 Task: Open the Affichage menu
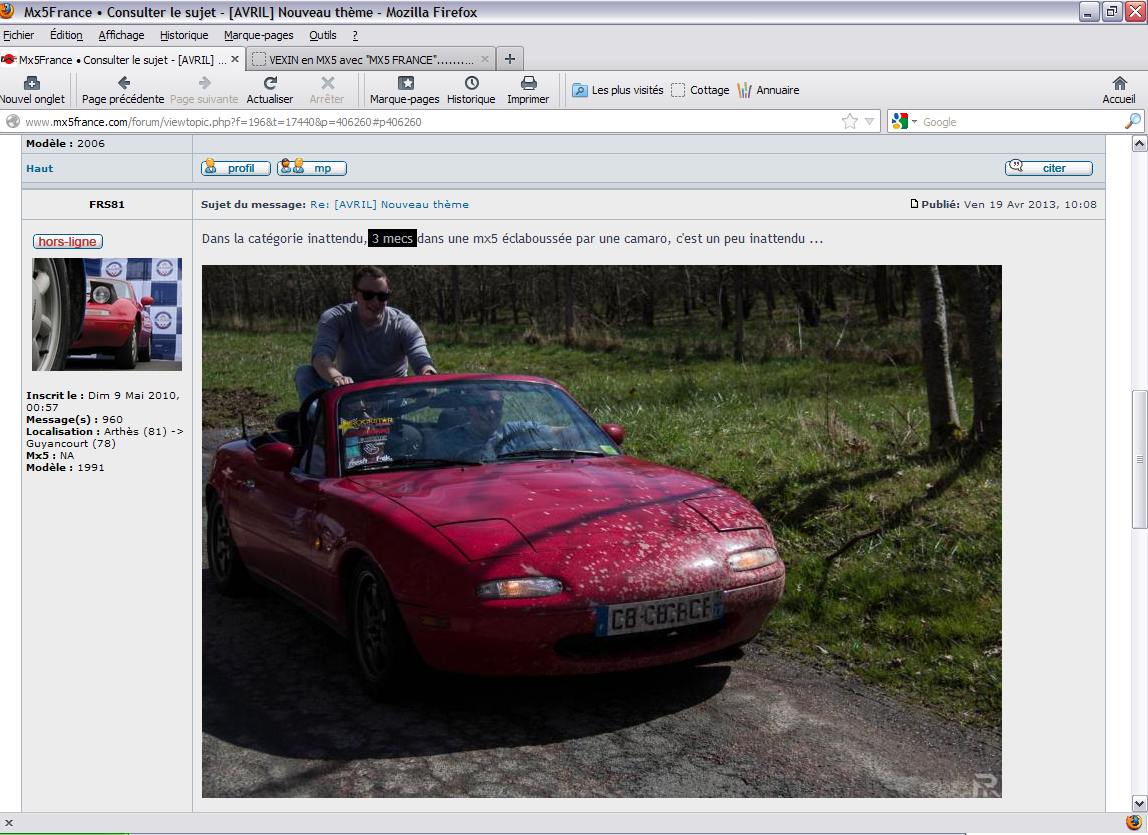tap(121, 35)
